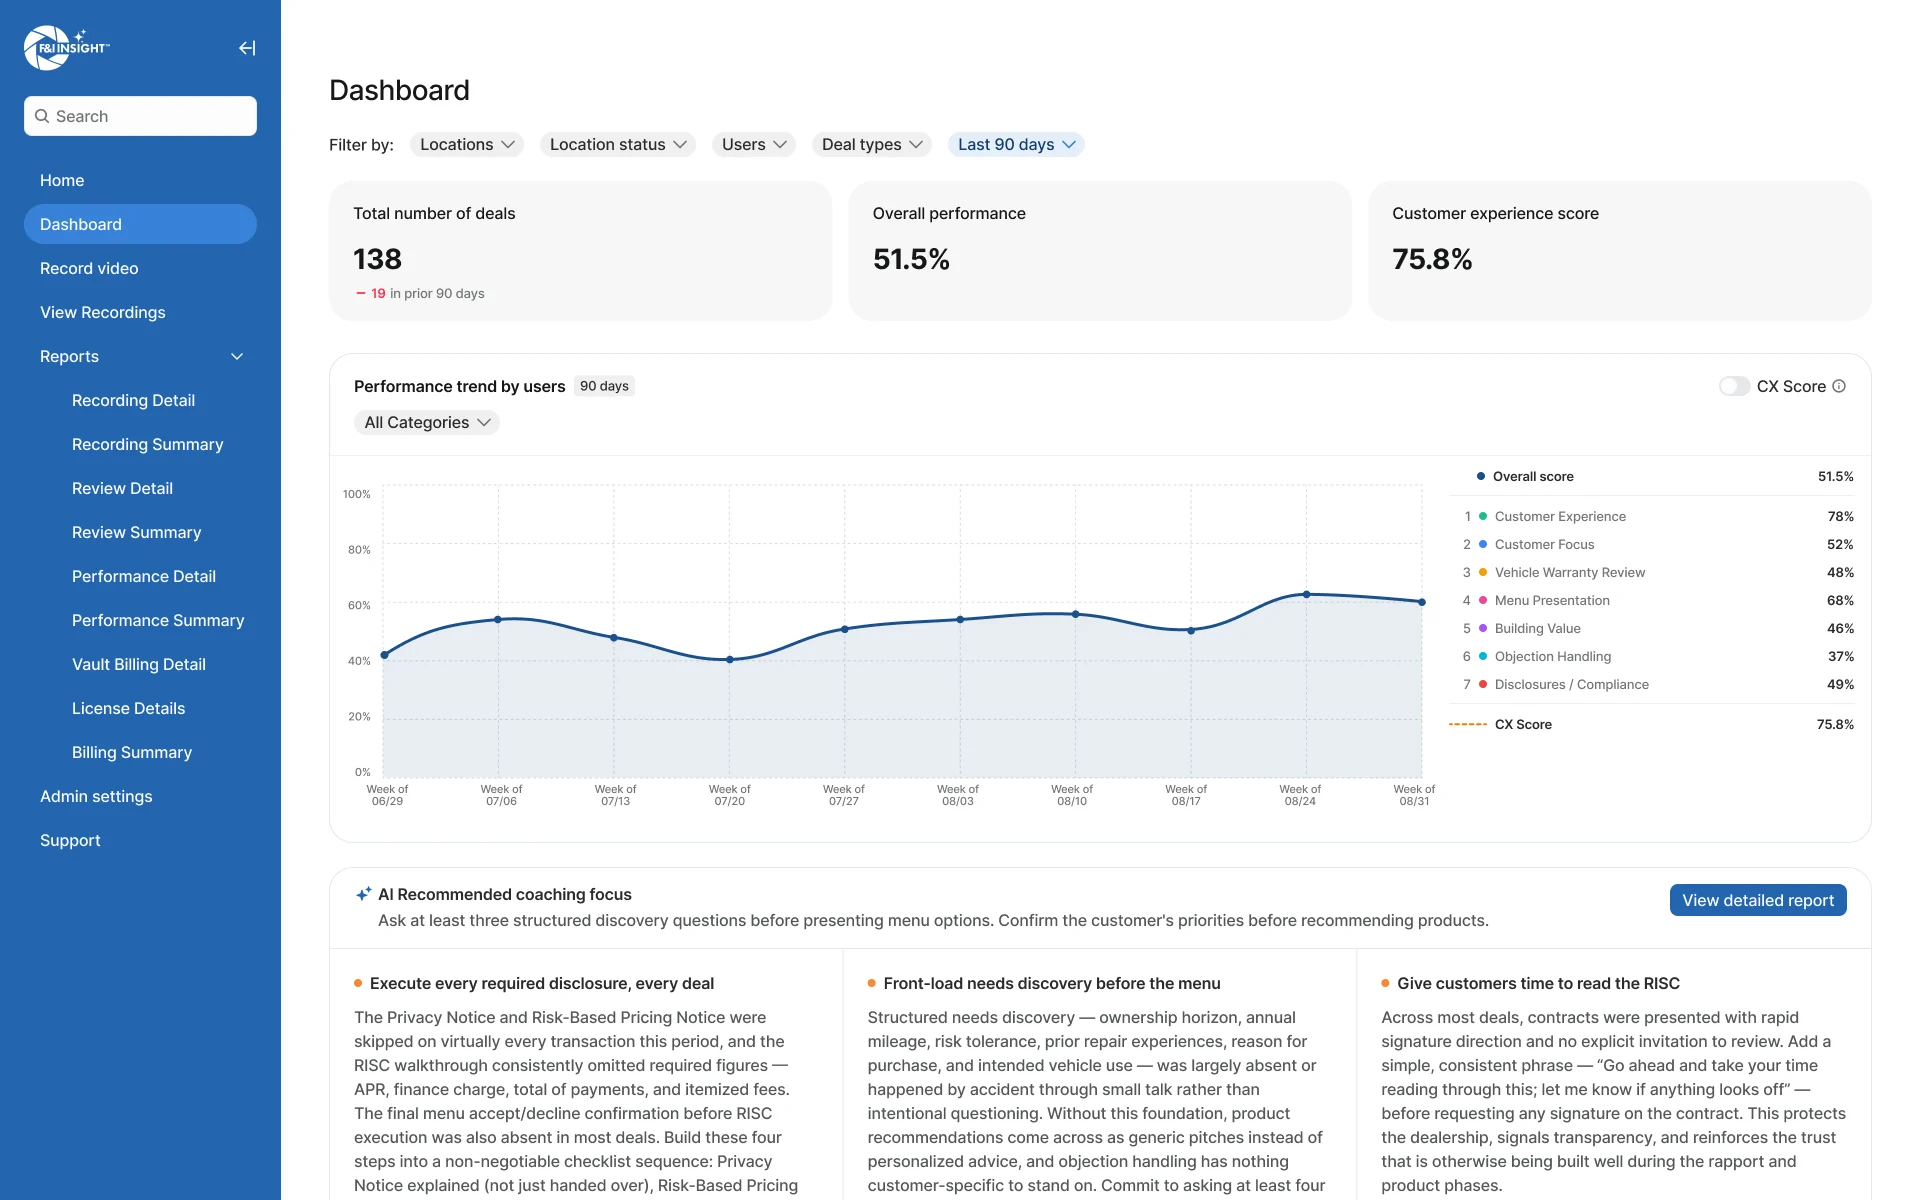Viewport: 1920px width, 1200px height.
Task: Open Recording Summary report
Action: pos(147,444)
